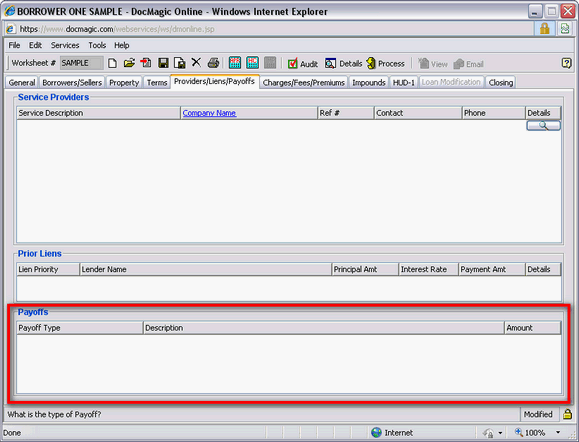Click the Lender Name column header
The height and width of the screenshot is (442, 579).
pos(206,270)
